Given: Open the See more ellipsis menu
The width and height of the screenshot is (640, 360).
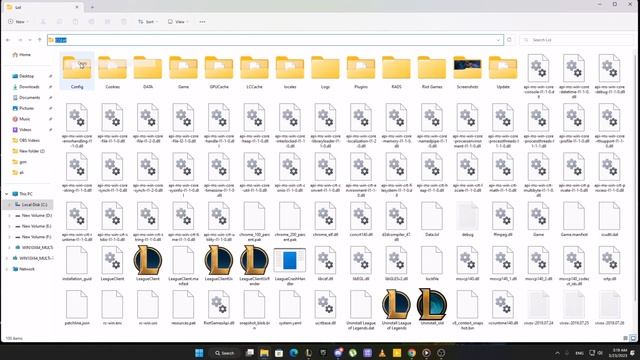Looking at the screenshot, I should [x=202, y=22].
